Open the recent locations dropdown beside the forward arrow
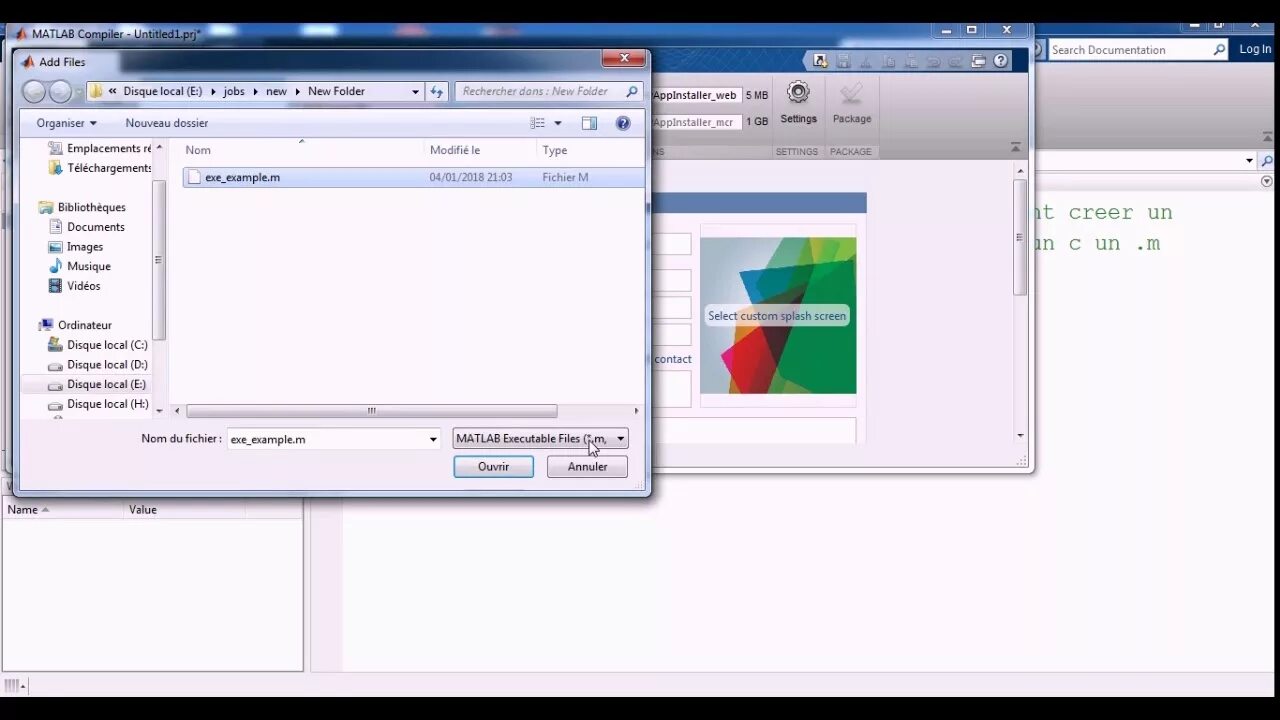1280x720 pixels. click(78, 92)
